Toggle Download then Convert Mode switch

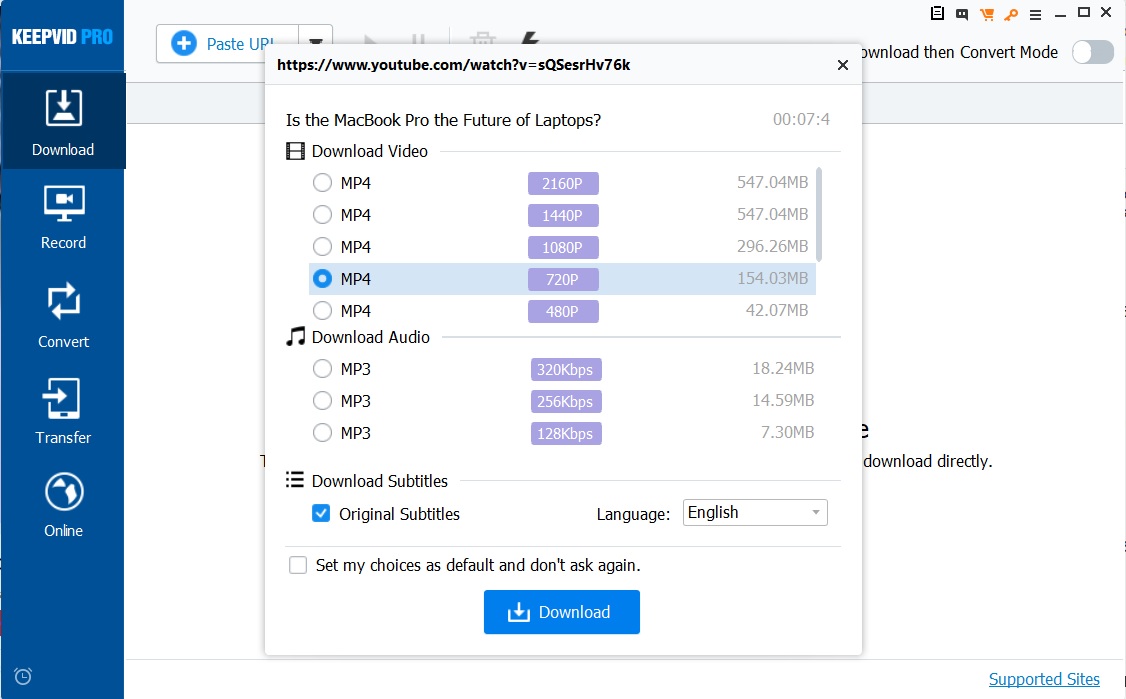pyautogui.click(x=1093, y=52)
